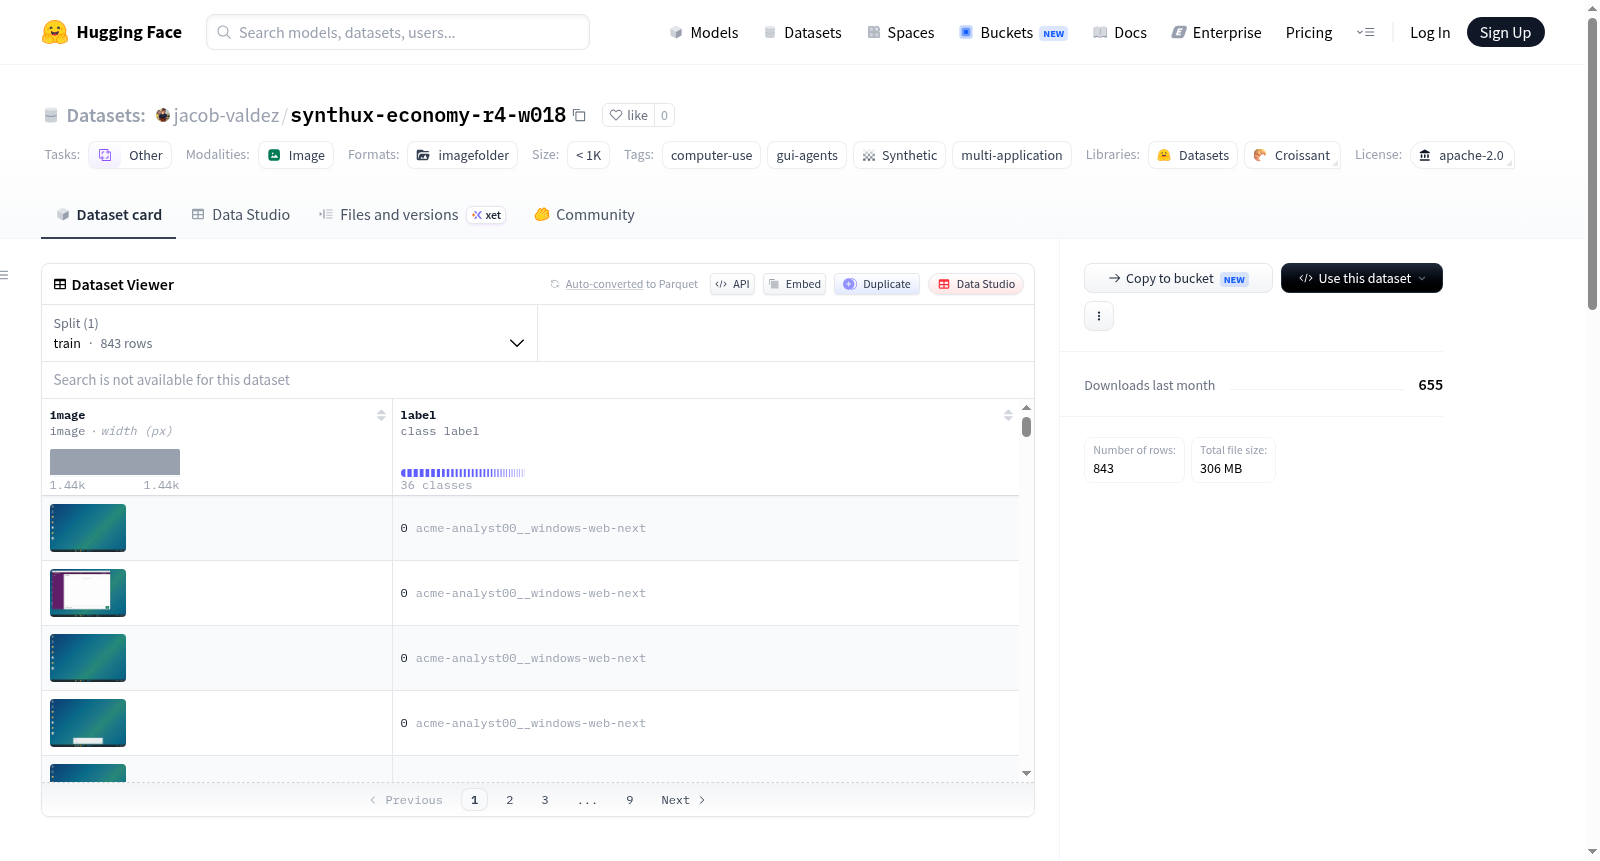The image size is (1600, 861).
Task: Go to the Next page
Action: point(683,800)
